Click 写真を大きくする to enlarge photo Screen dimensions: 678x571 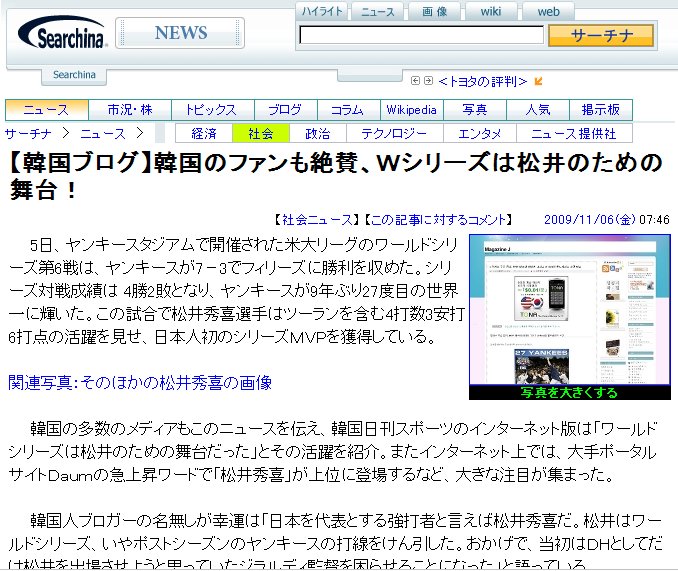[x=569, y=392]
